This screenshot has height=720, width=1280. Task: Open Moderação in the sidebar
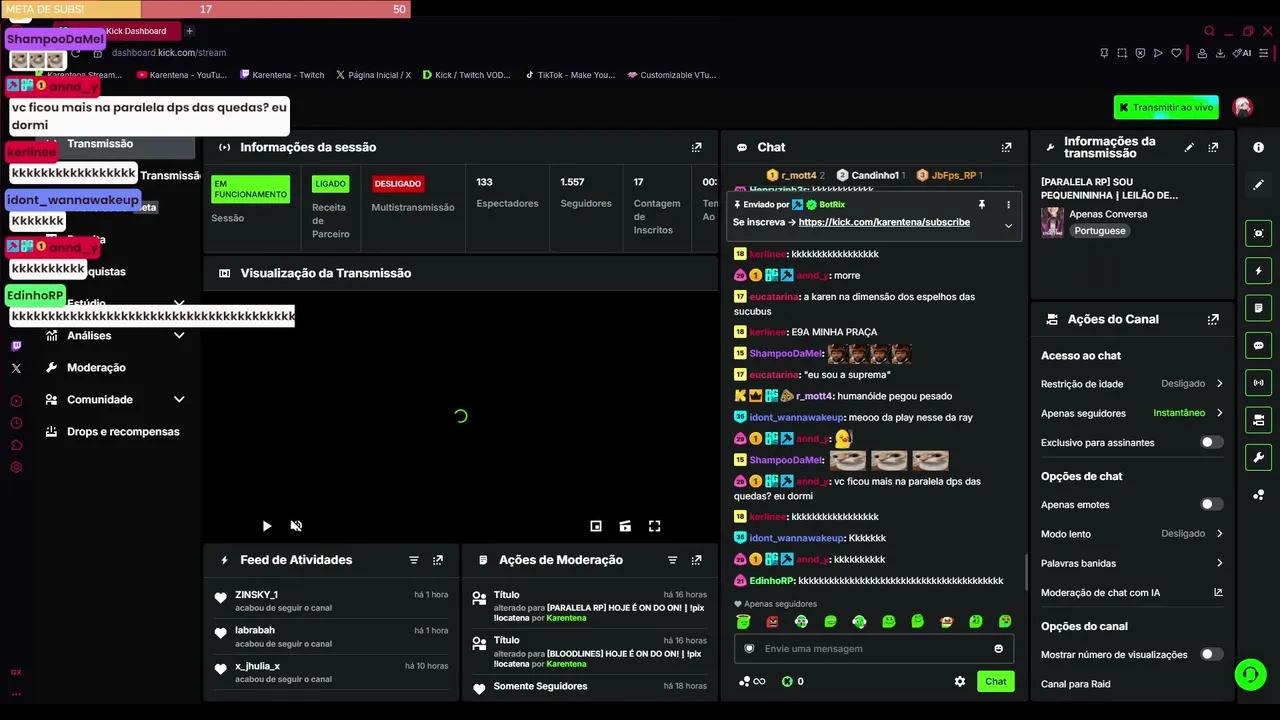[96, 368]
